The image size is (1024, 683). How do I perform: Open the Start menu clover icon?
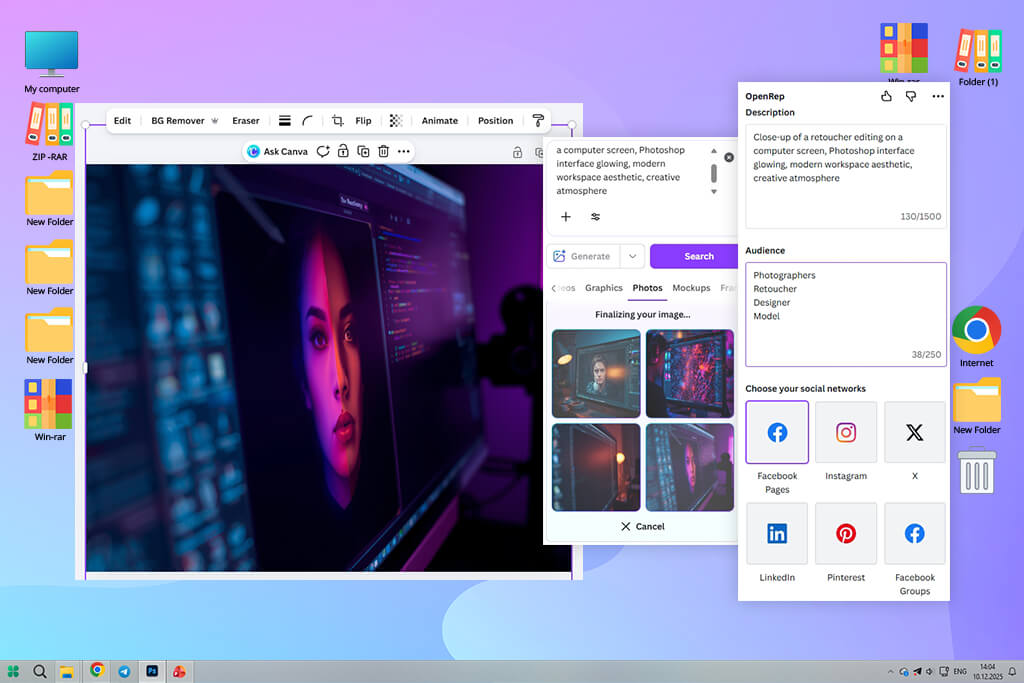13,671
